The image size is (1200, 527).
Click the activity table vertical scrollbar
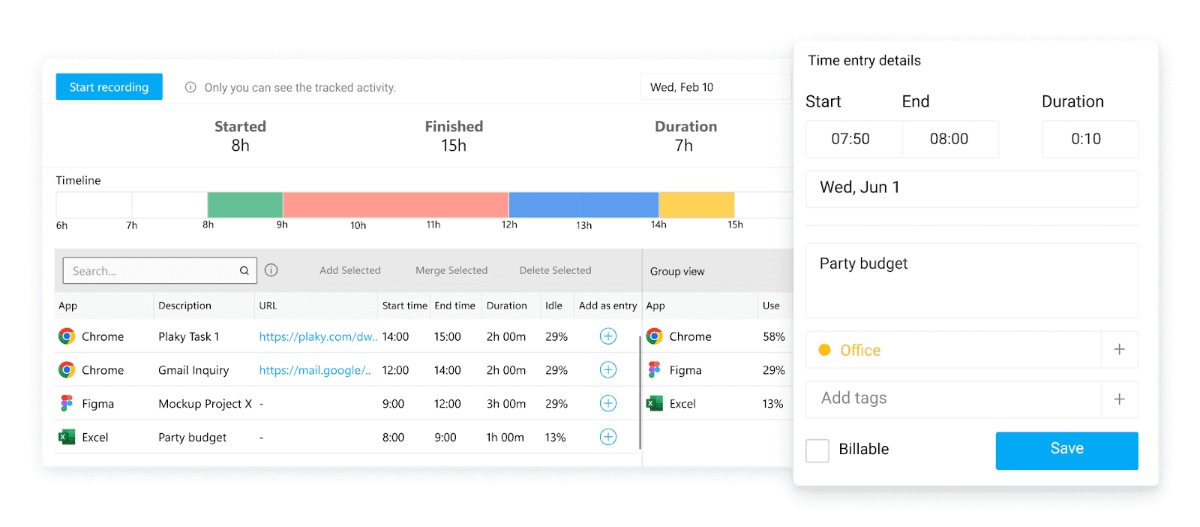click(639, 393)
